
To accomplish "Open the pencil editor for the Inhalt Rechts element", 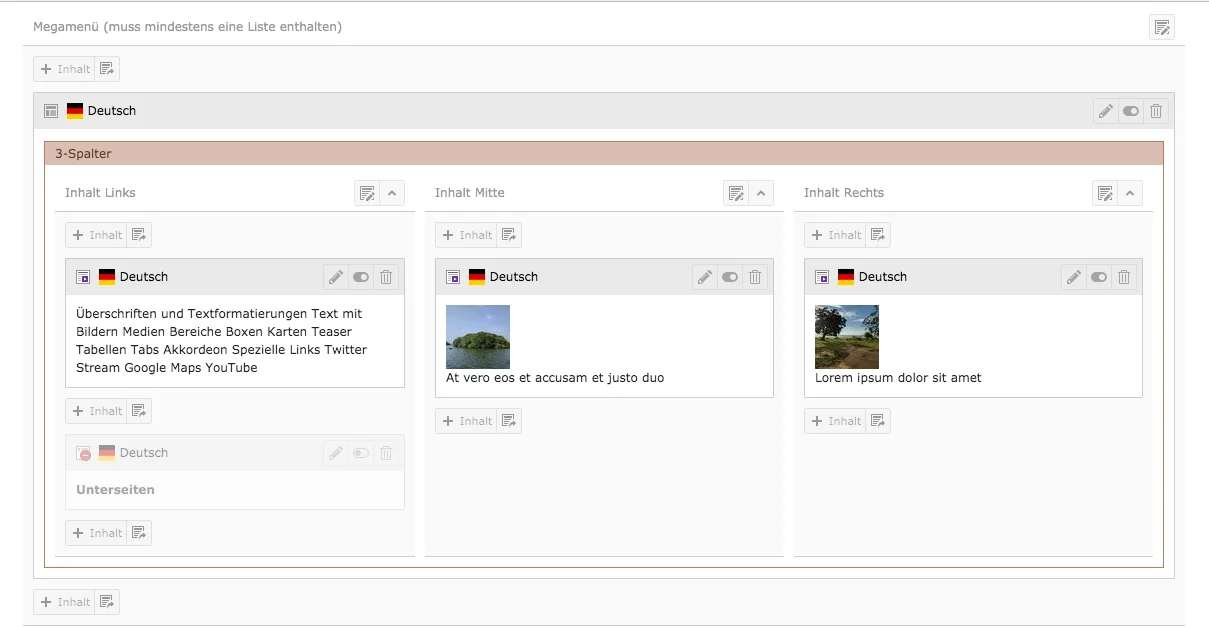I will pyautogui.click(x=1073, y=277).
